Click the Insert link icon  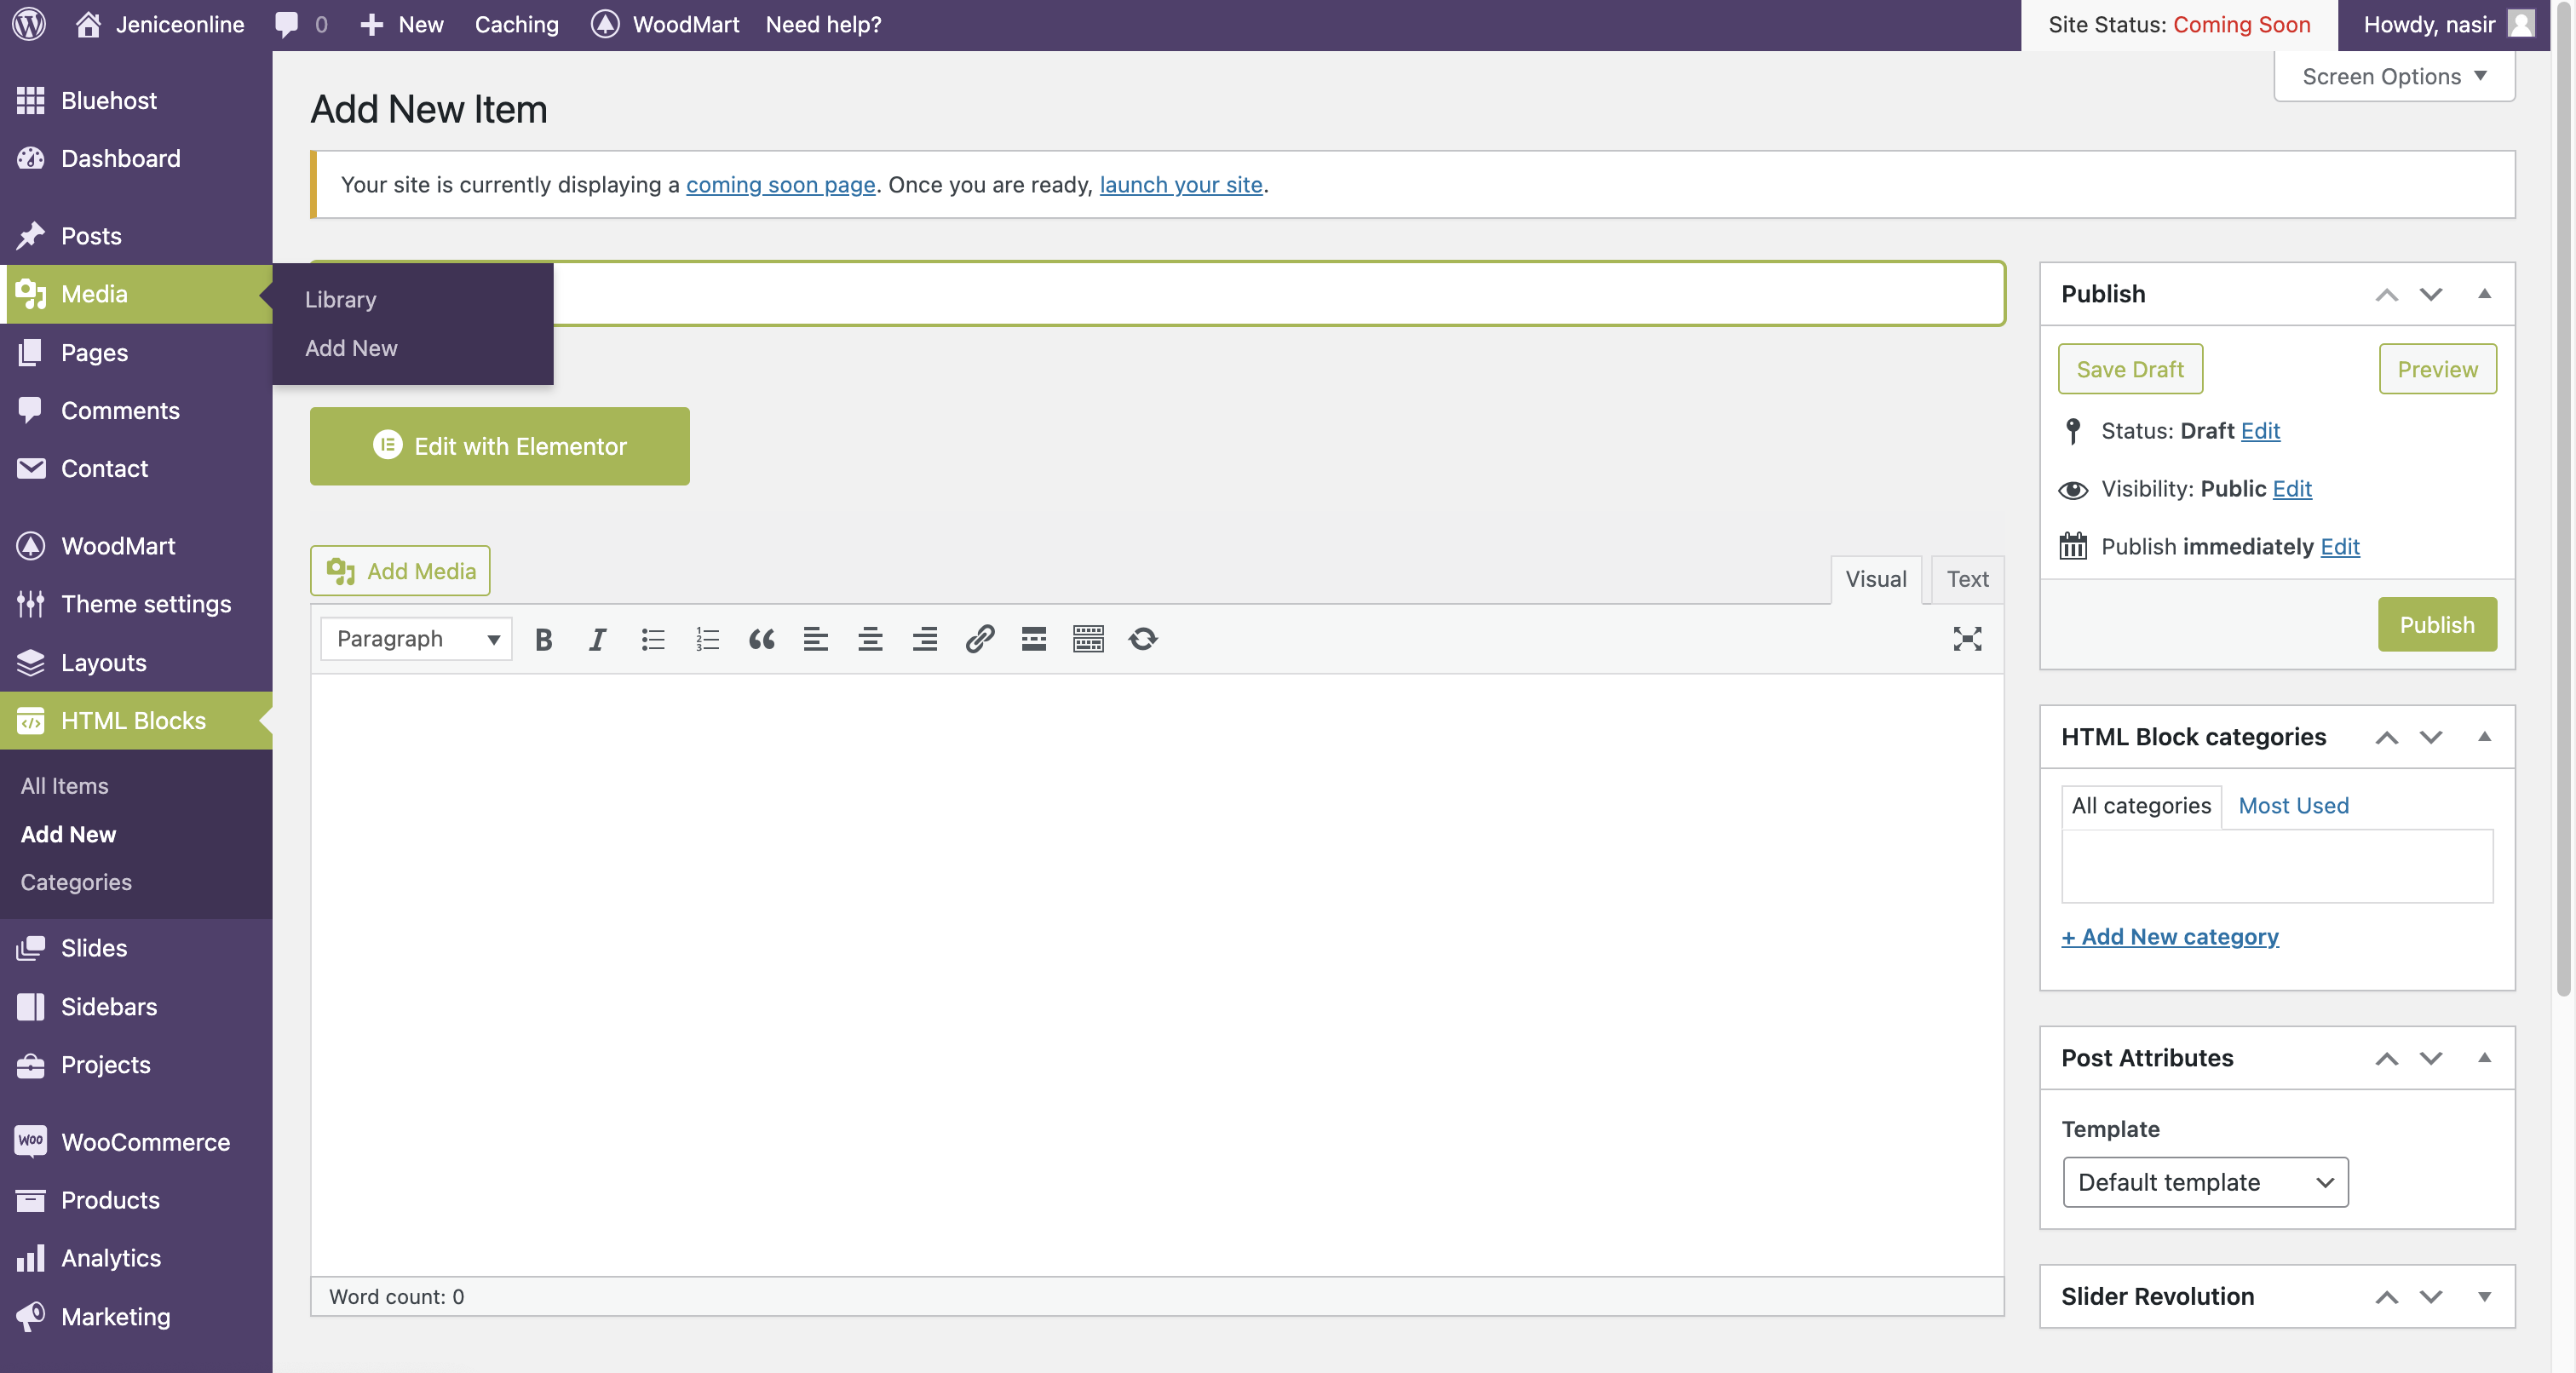(x=979, y=639)
